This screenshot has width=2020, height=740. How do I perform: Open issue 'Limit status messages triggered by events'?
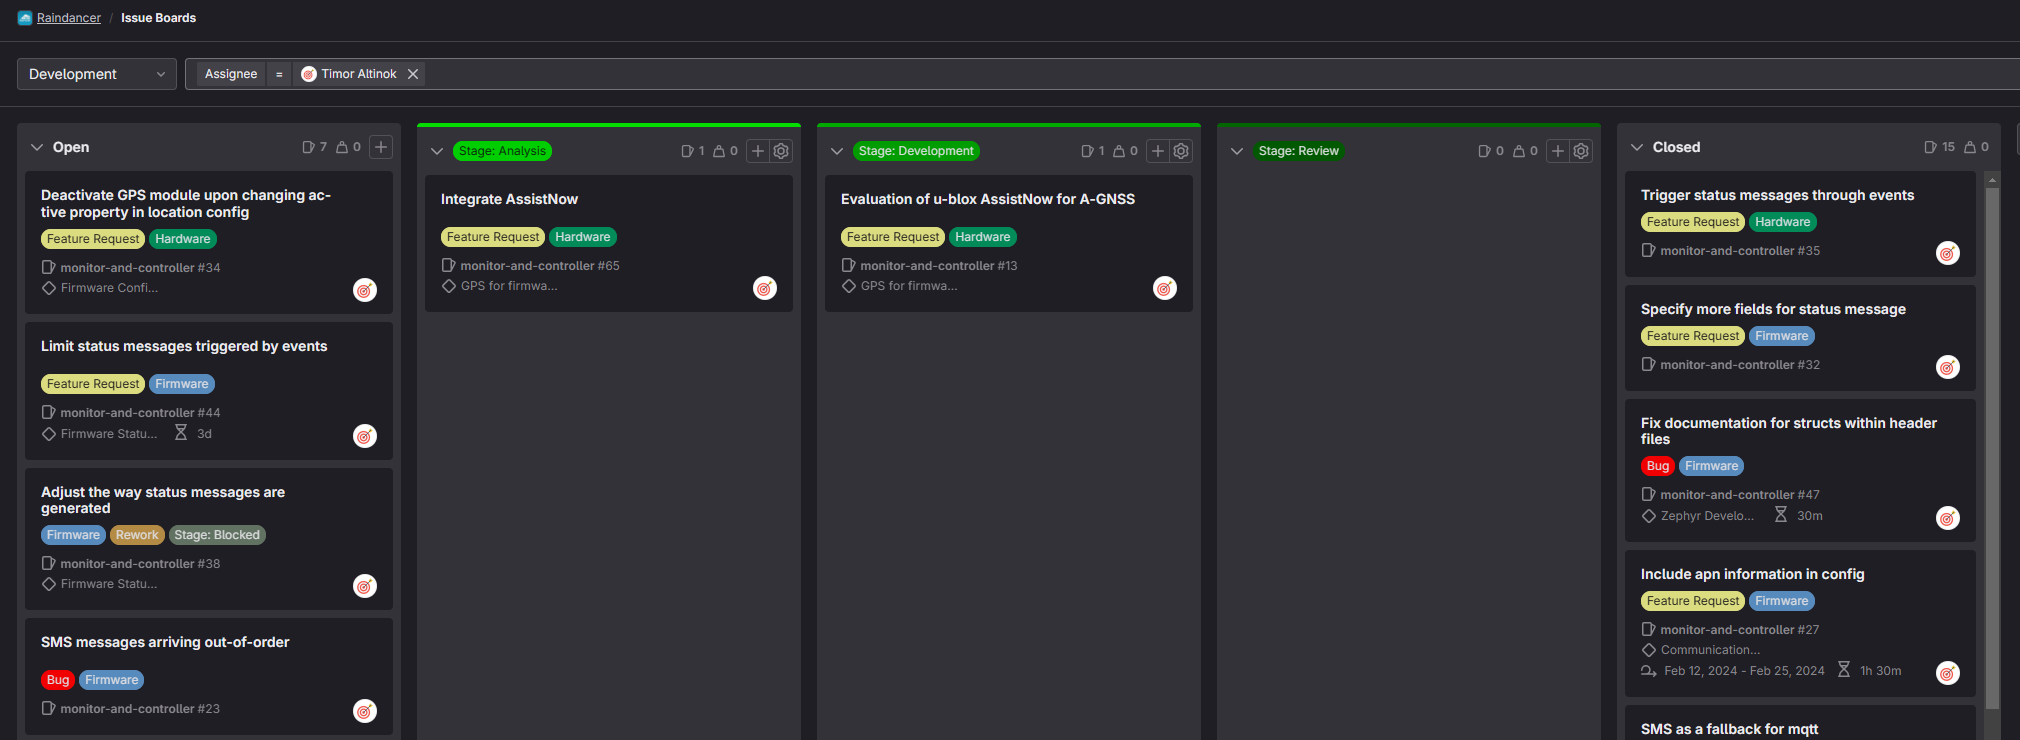coord(184,346)
